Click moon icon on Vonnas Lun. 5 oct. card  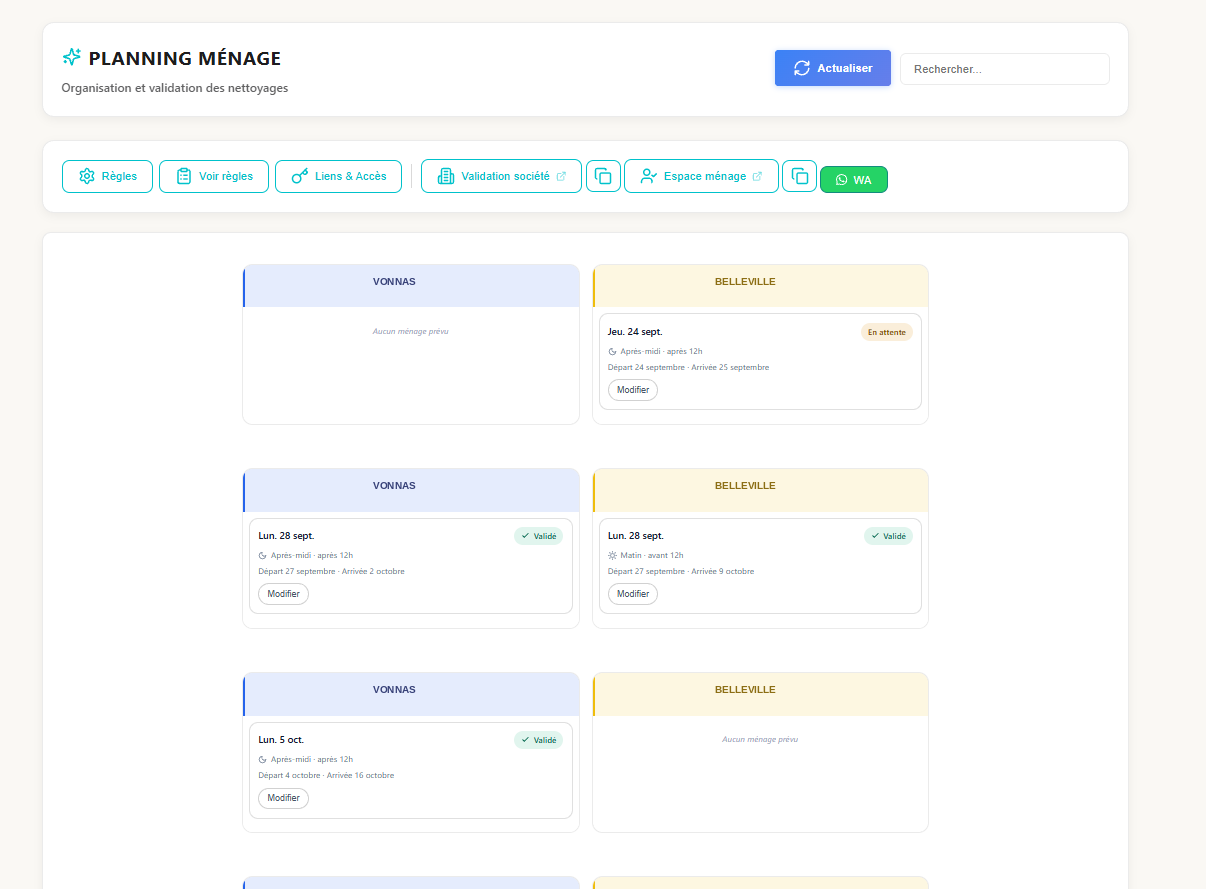(263, 760)
